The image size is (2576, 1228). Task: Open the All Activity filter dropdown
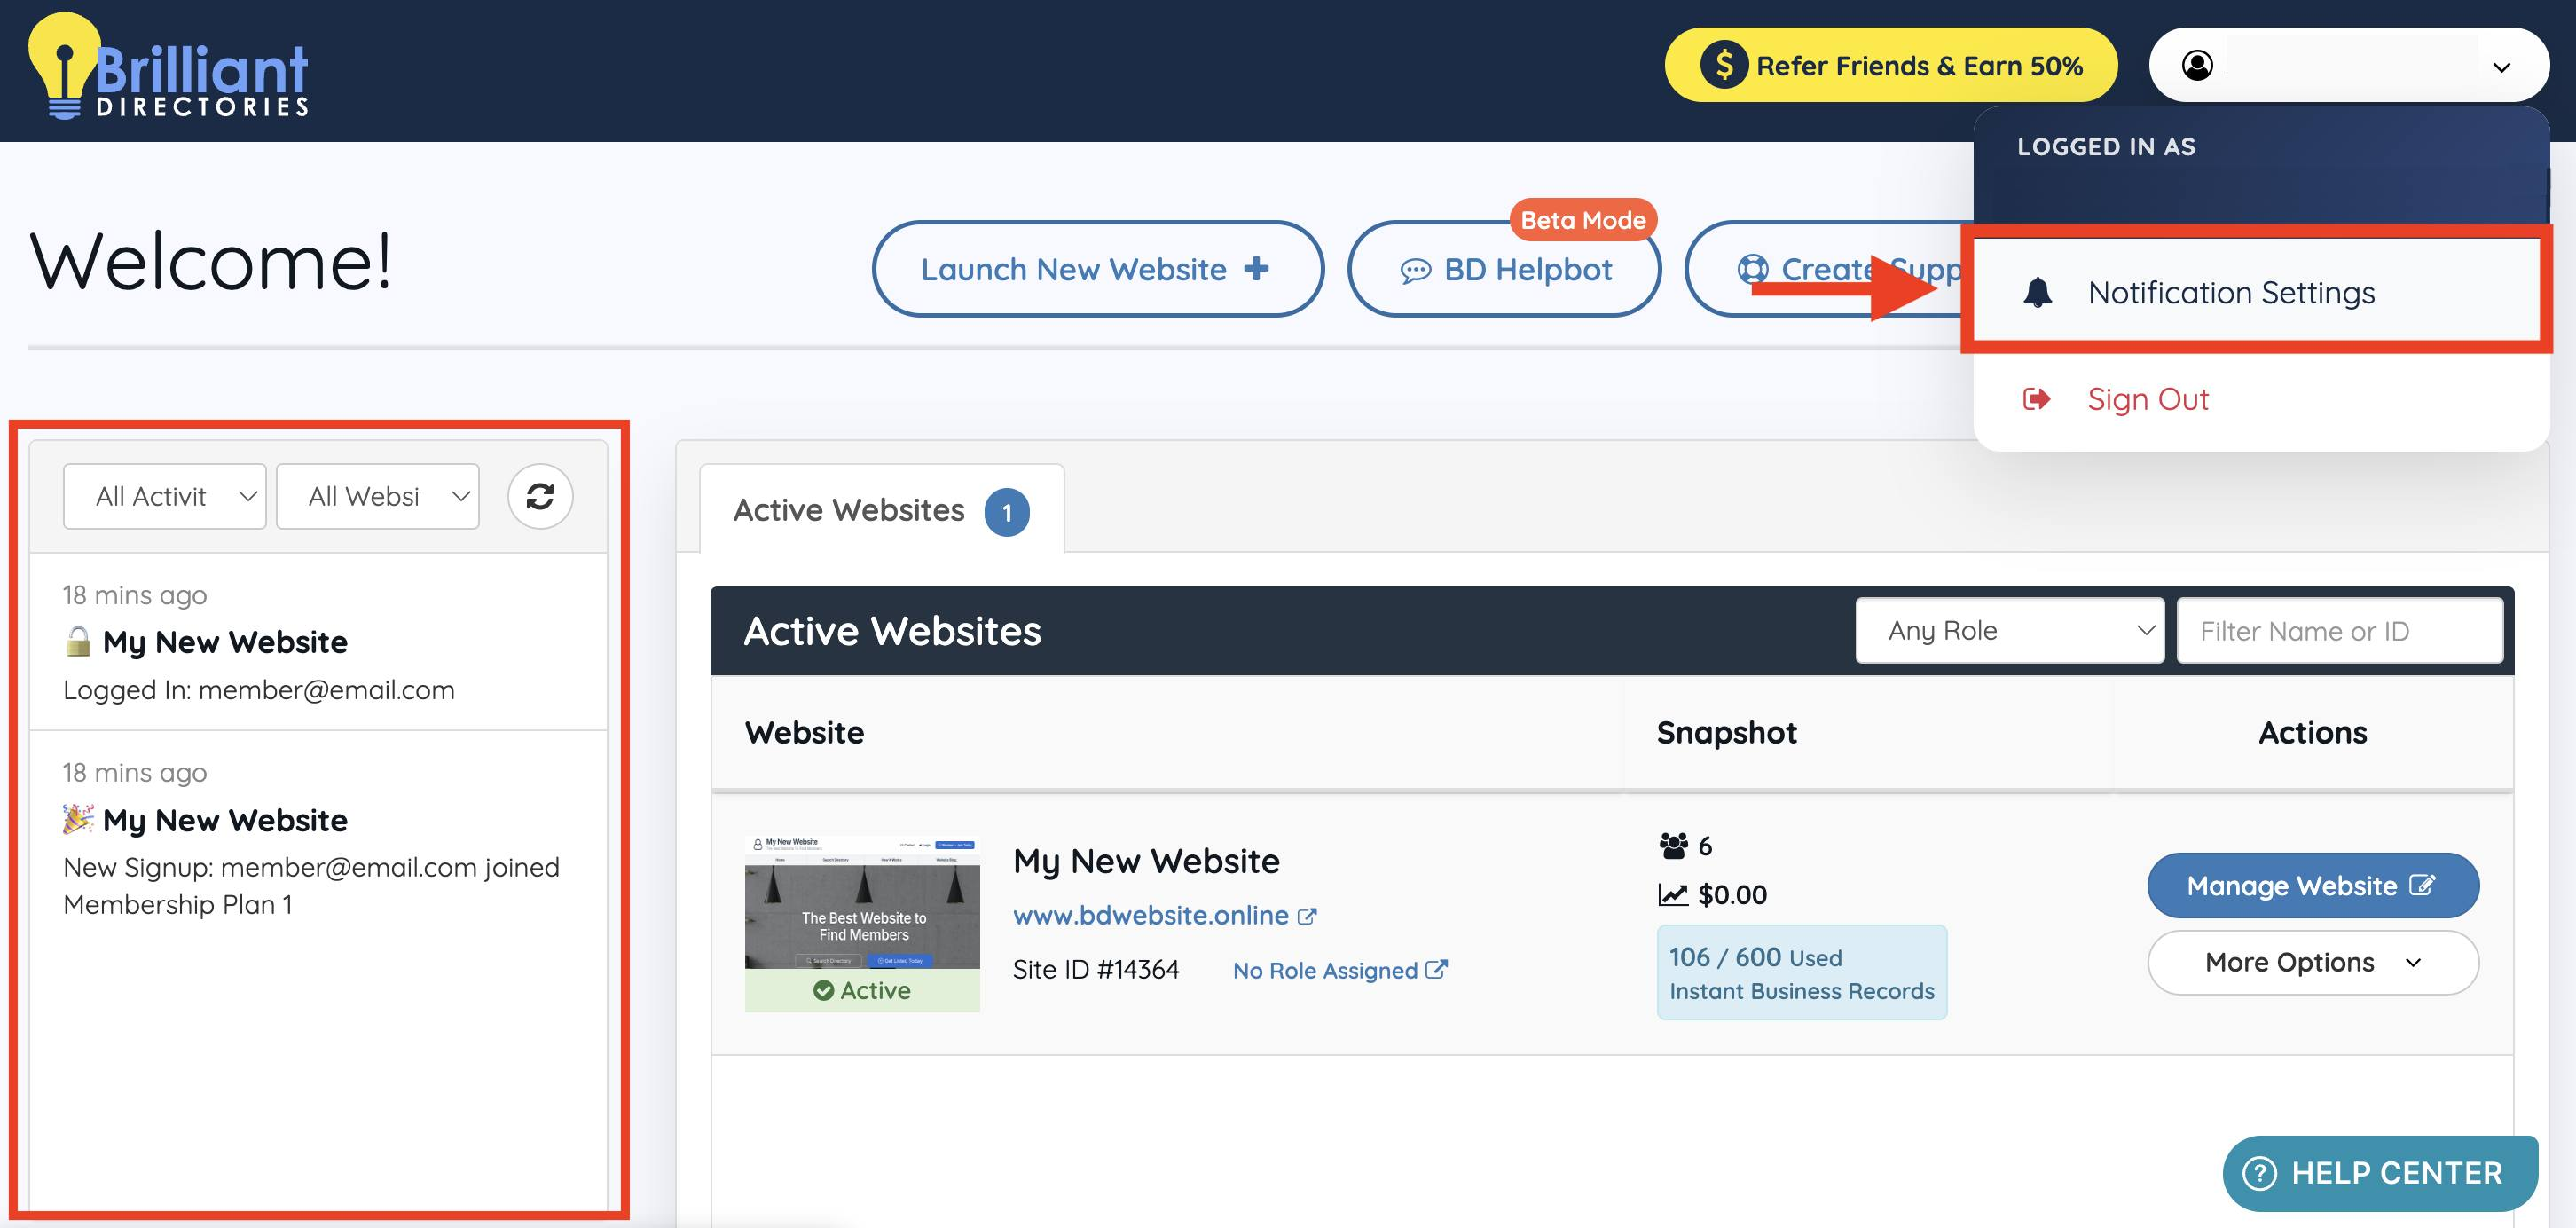click(x=165, y=496)
